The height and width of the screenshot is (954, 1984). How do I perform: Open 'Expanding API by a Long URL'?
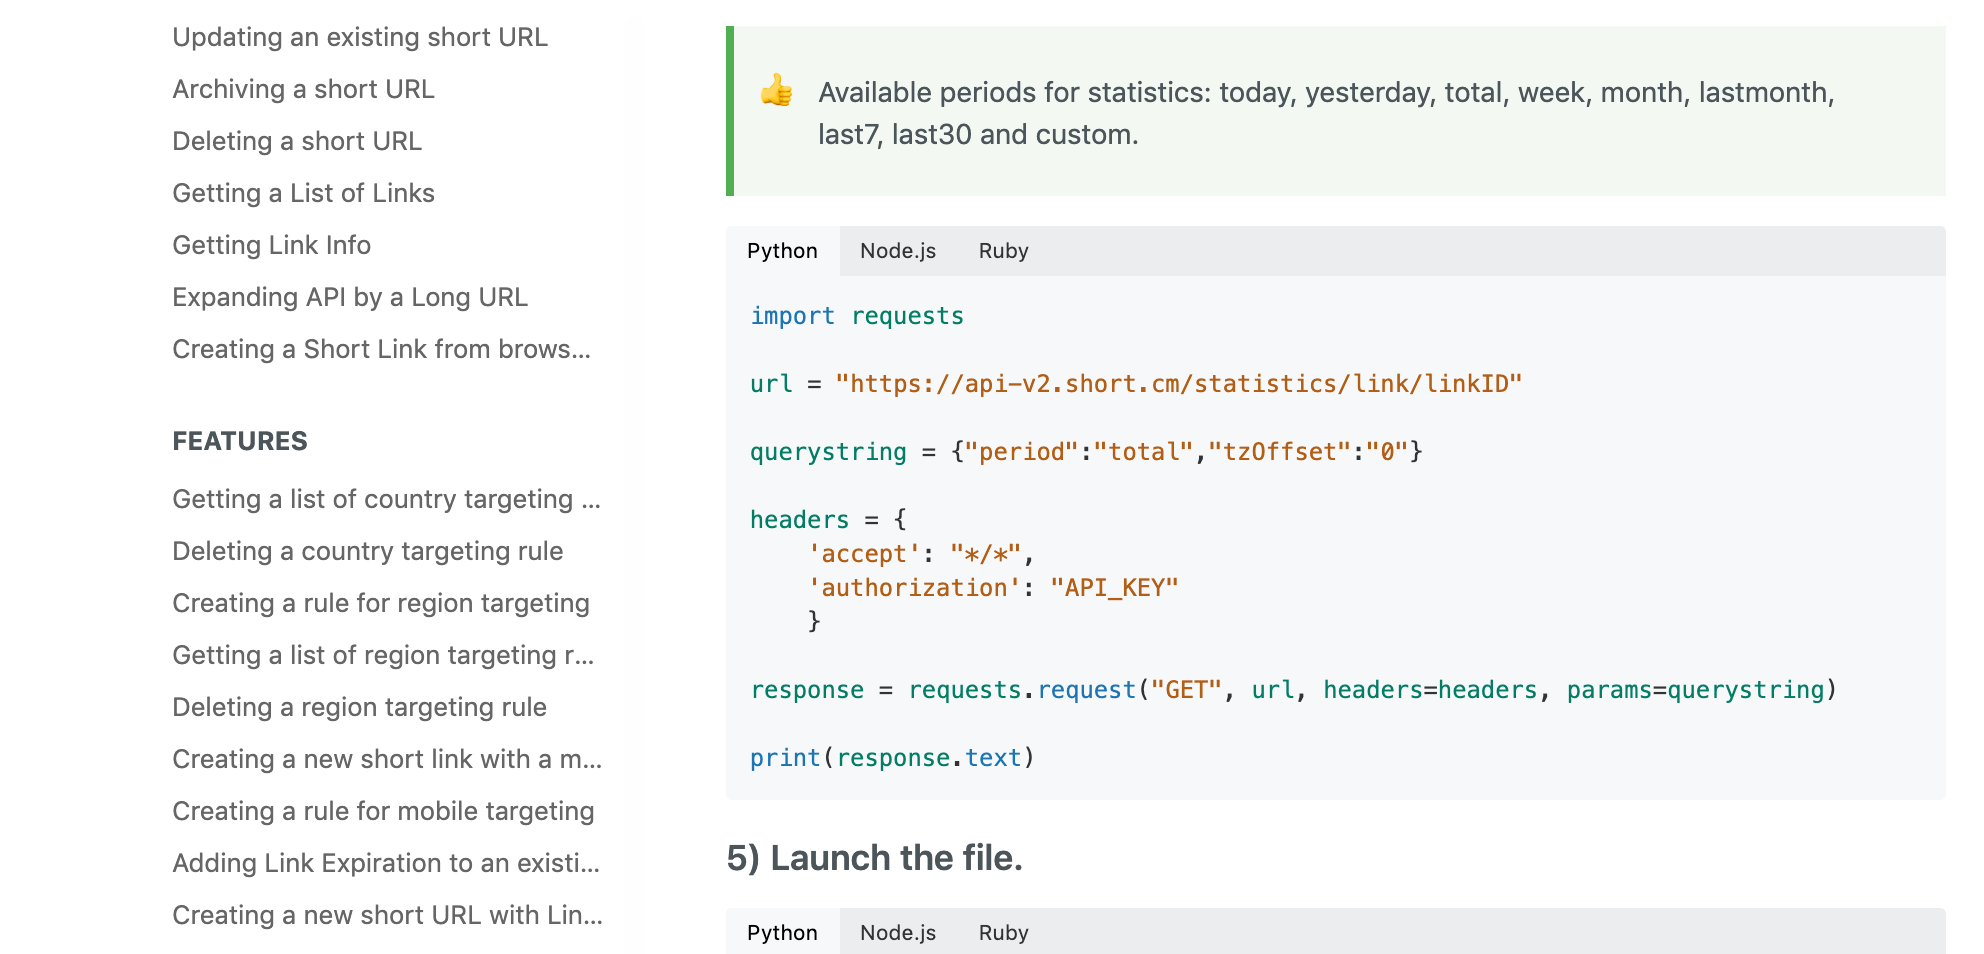click(x=350, y=297)
